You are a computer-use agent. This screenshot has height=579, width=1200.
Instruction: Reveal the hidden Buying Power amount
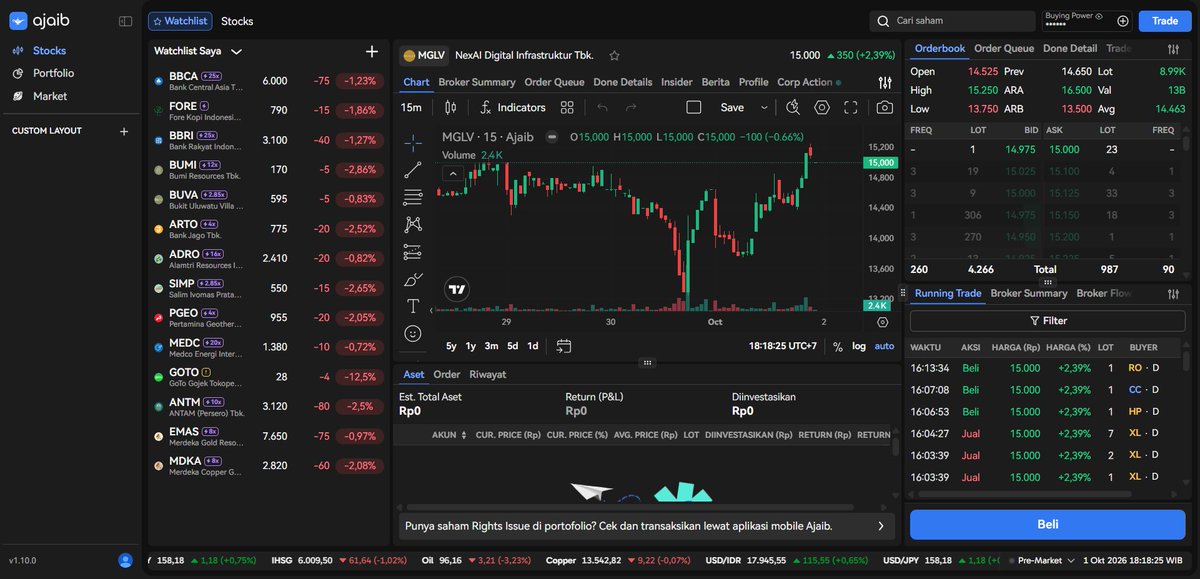pyautogui.click(x=1099, y=16)
